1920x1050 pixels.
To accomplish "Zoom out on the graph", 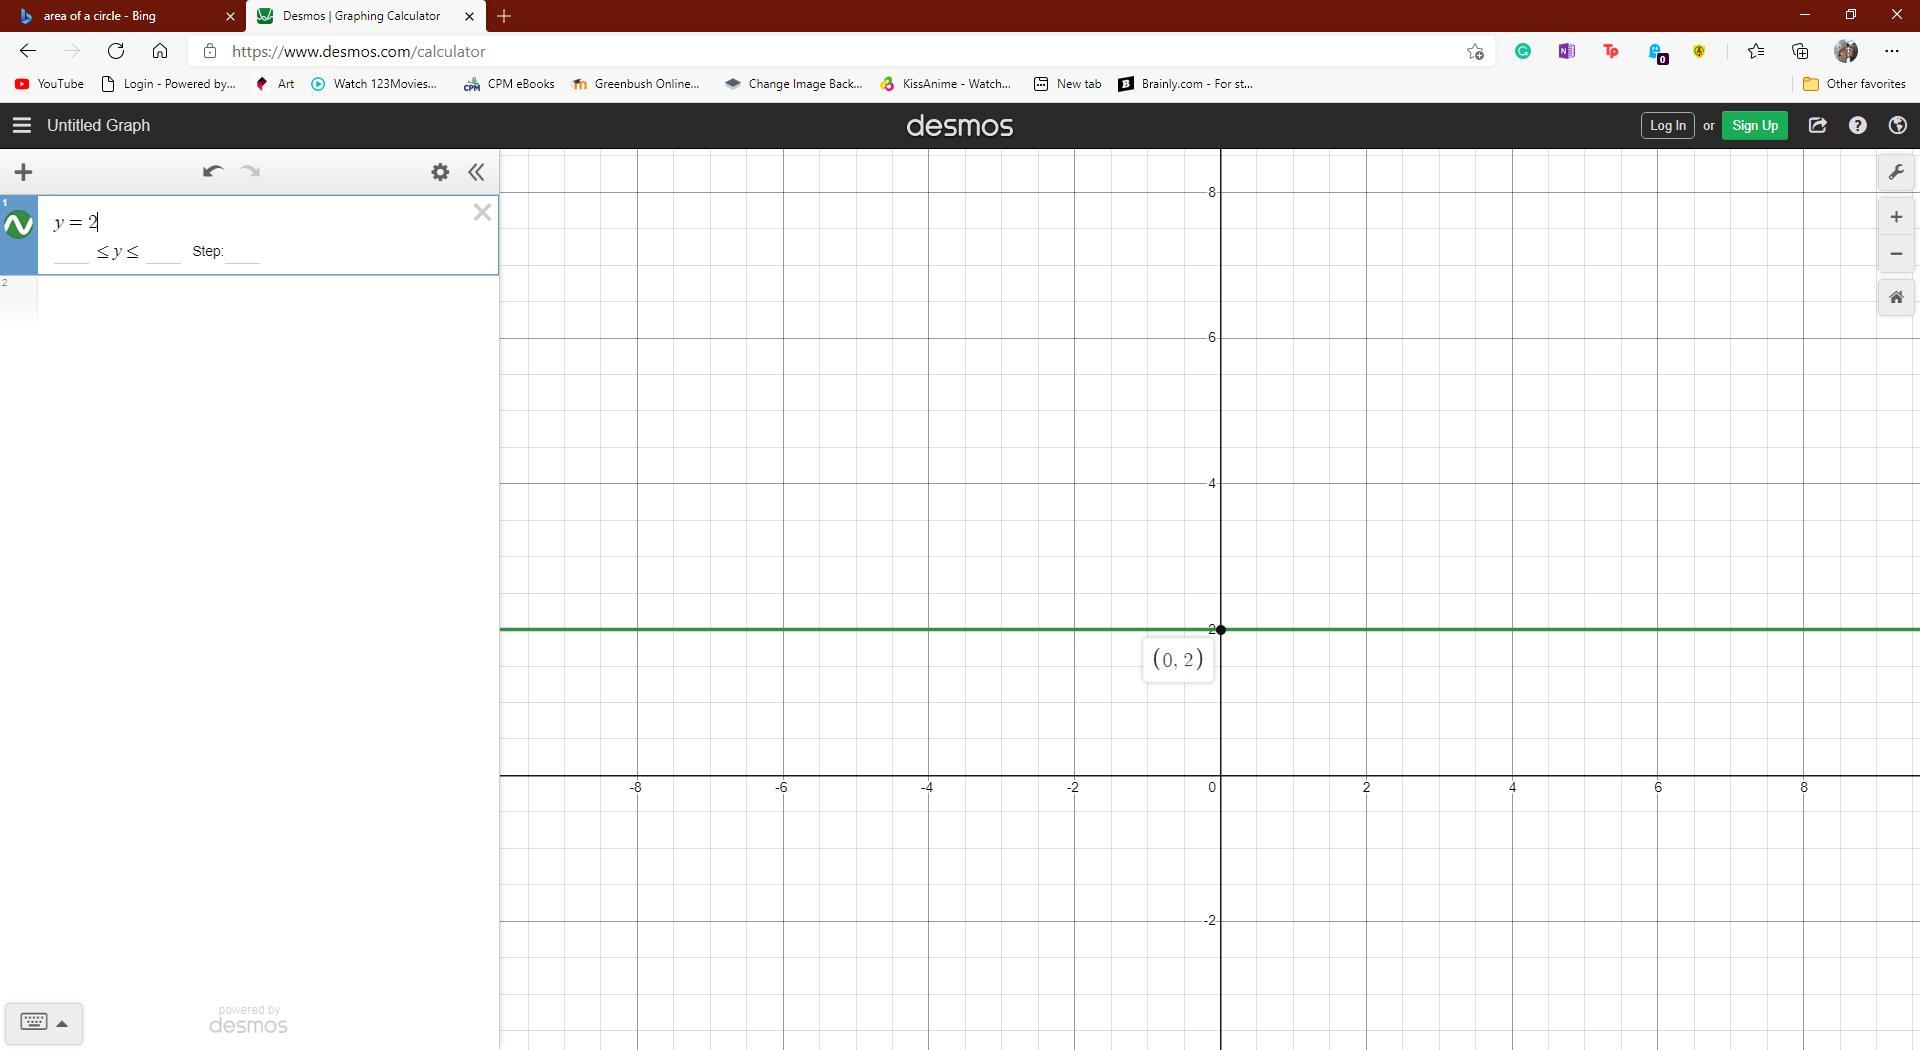I will (1895, 254).
